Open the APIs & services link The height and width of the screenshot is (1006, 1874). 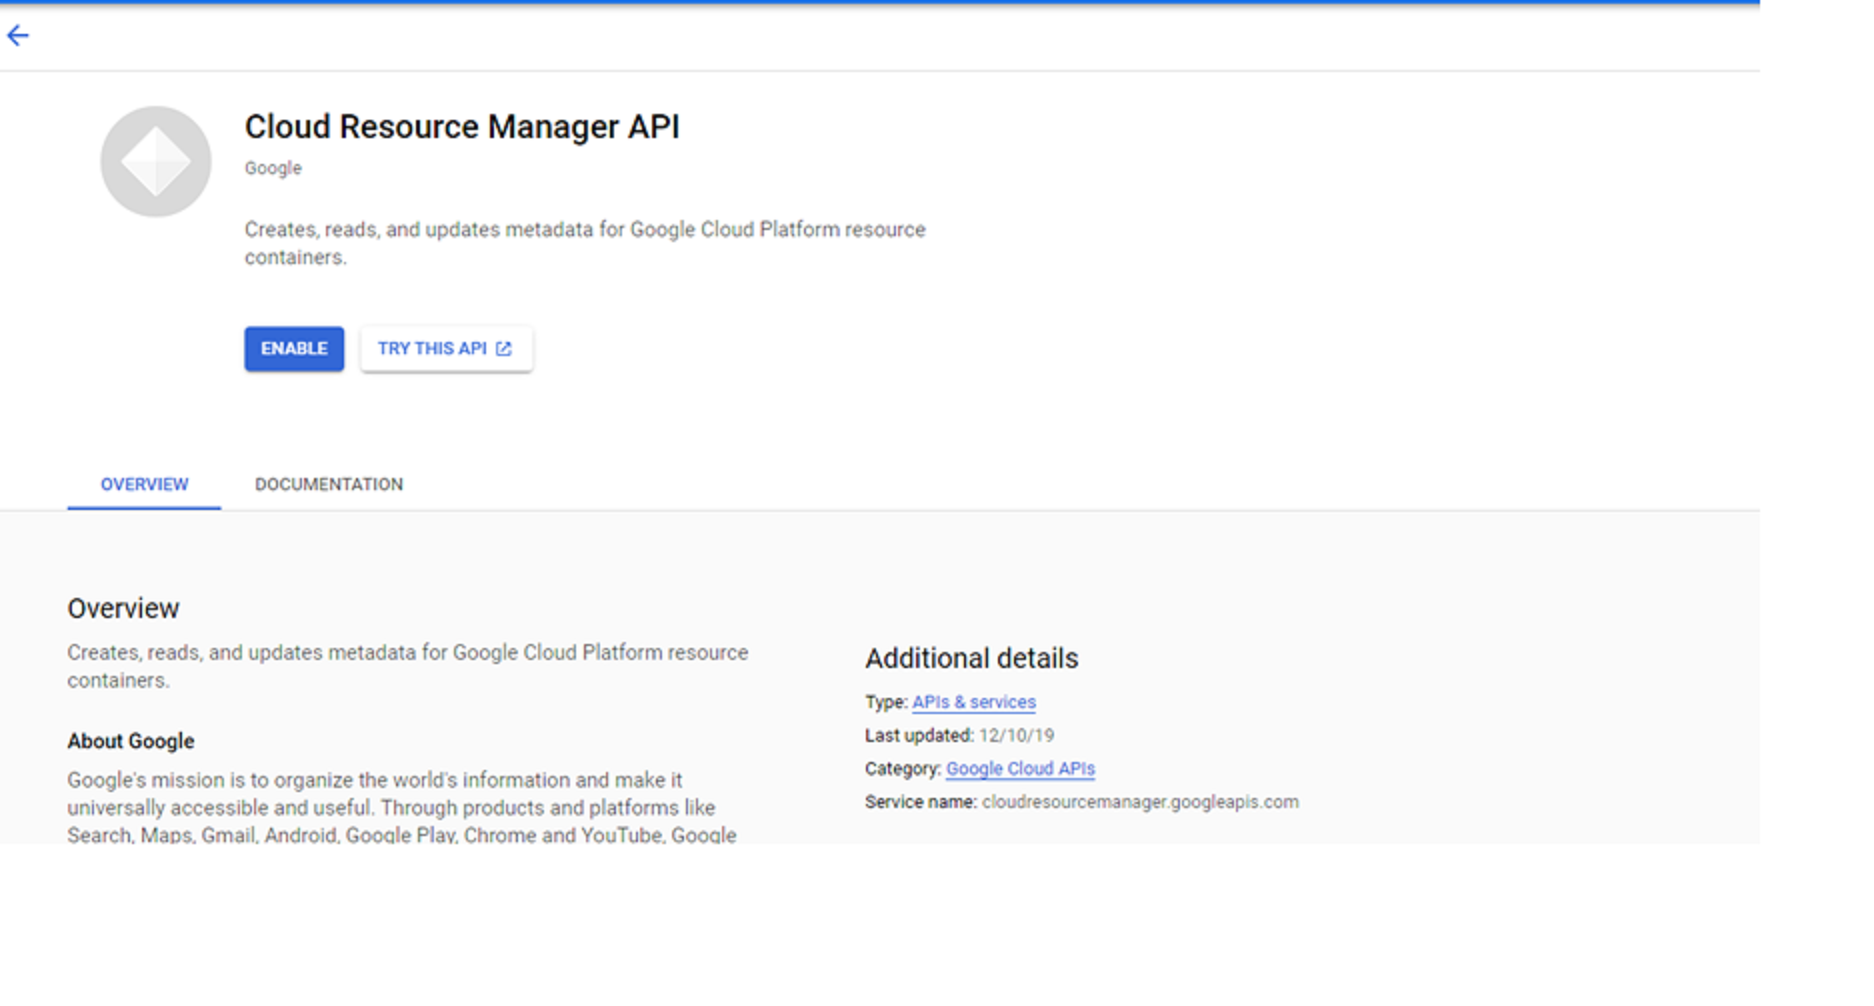pyautogui.click(x=973, y=703)
